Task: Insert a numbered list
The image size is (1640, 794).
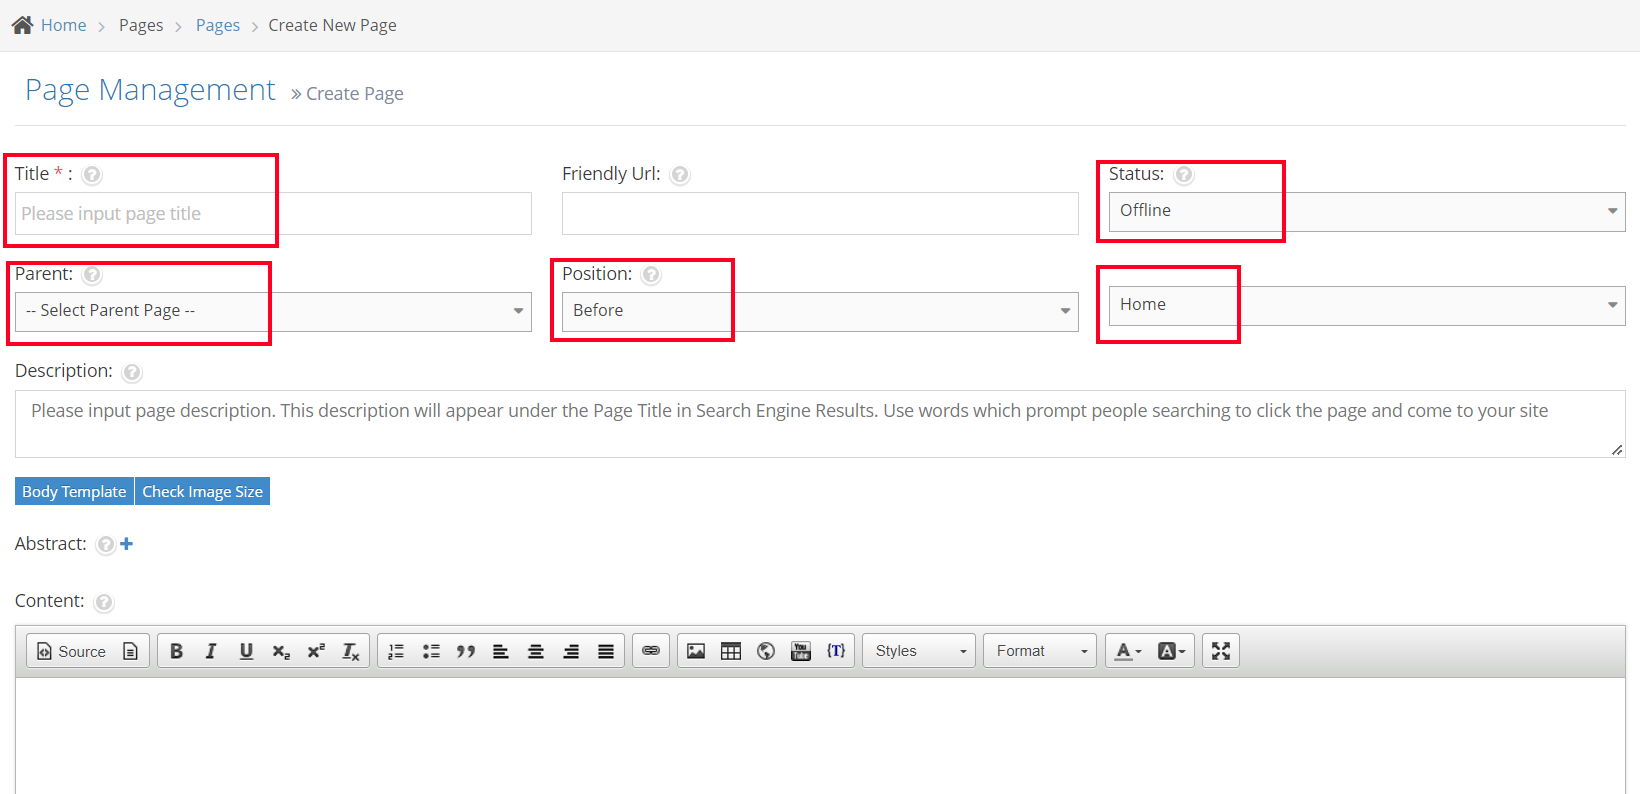Action: [x=396, y=651]
